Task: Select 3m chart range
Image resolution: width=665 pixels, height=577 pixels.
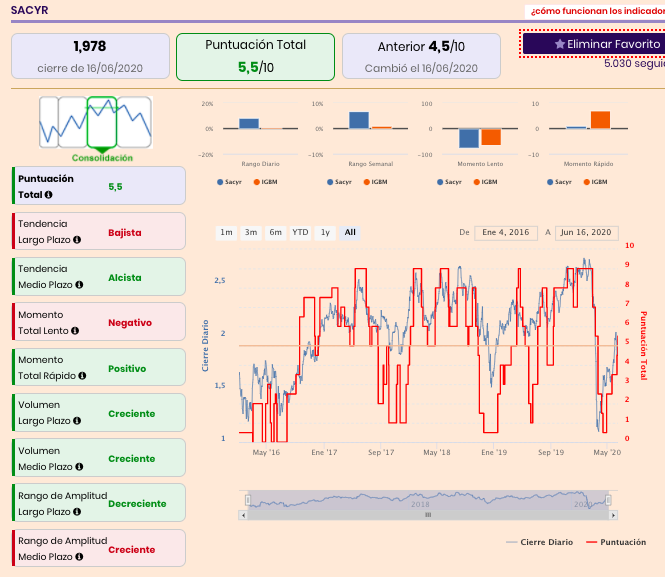Action: [x=251, y=233]
